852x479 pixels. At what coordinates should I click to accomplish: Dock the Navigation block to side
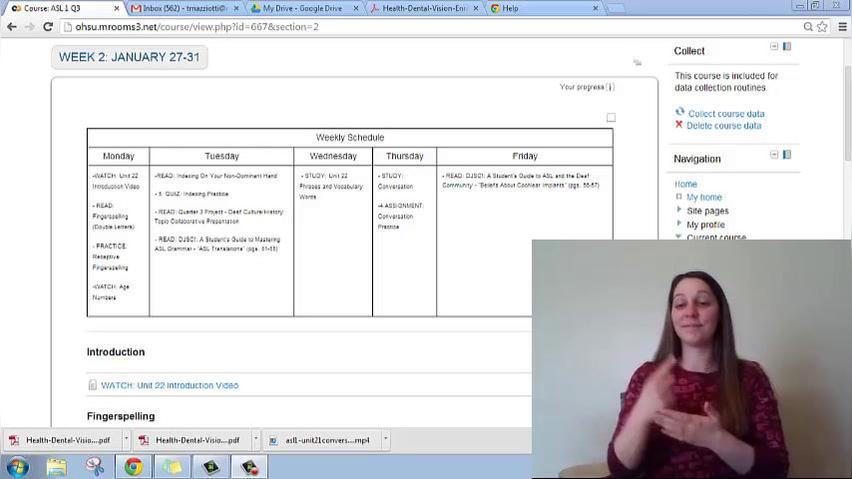click(787, 155)
